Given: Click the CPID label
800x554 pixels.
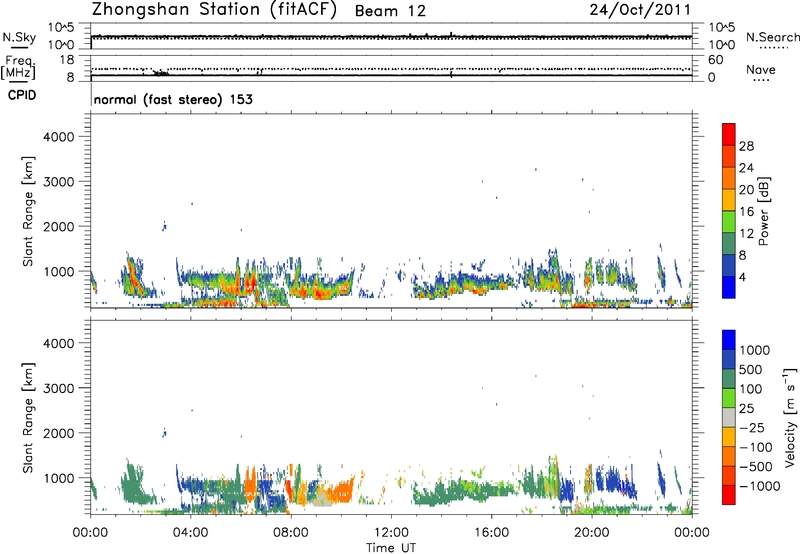Looking at the screenshot, I should [x=22, y=95].
